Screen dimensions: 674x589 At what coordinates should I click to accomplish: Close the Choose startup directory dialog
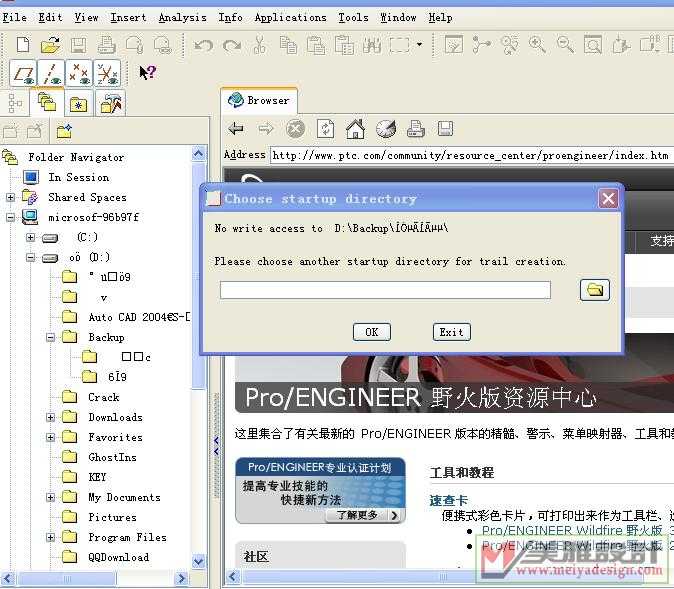point(608,199)
